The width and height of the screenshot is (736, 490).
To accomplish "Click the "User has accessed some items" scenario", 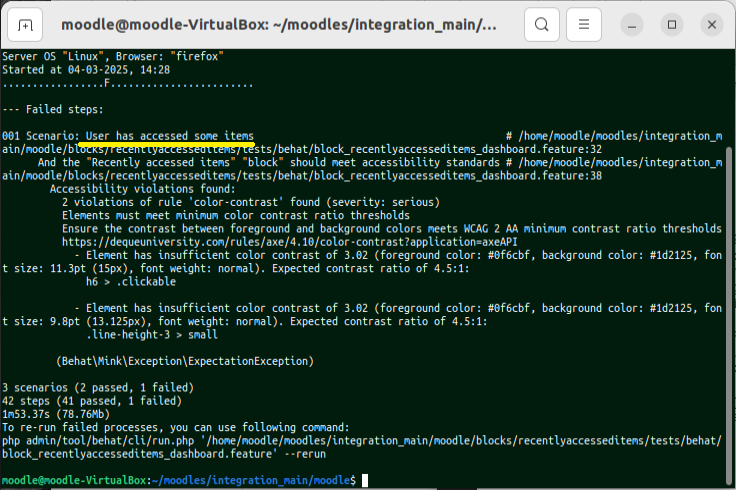I will coord(169,136).
